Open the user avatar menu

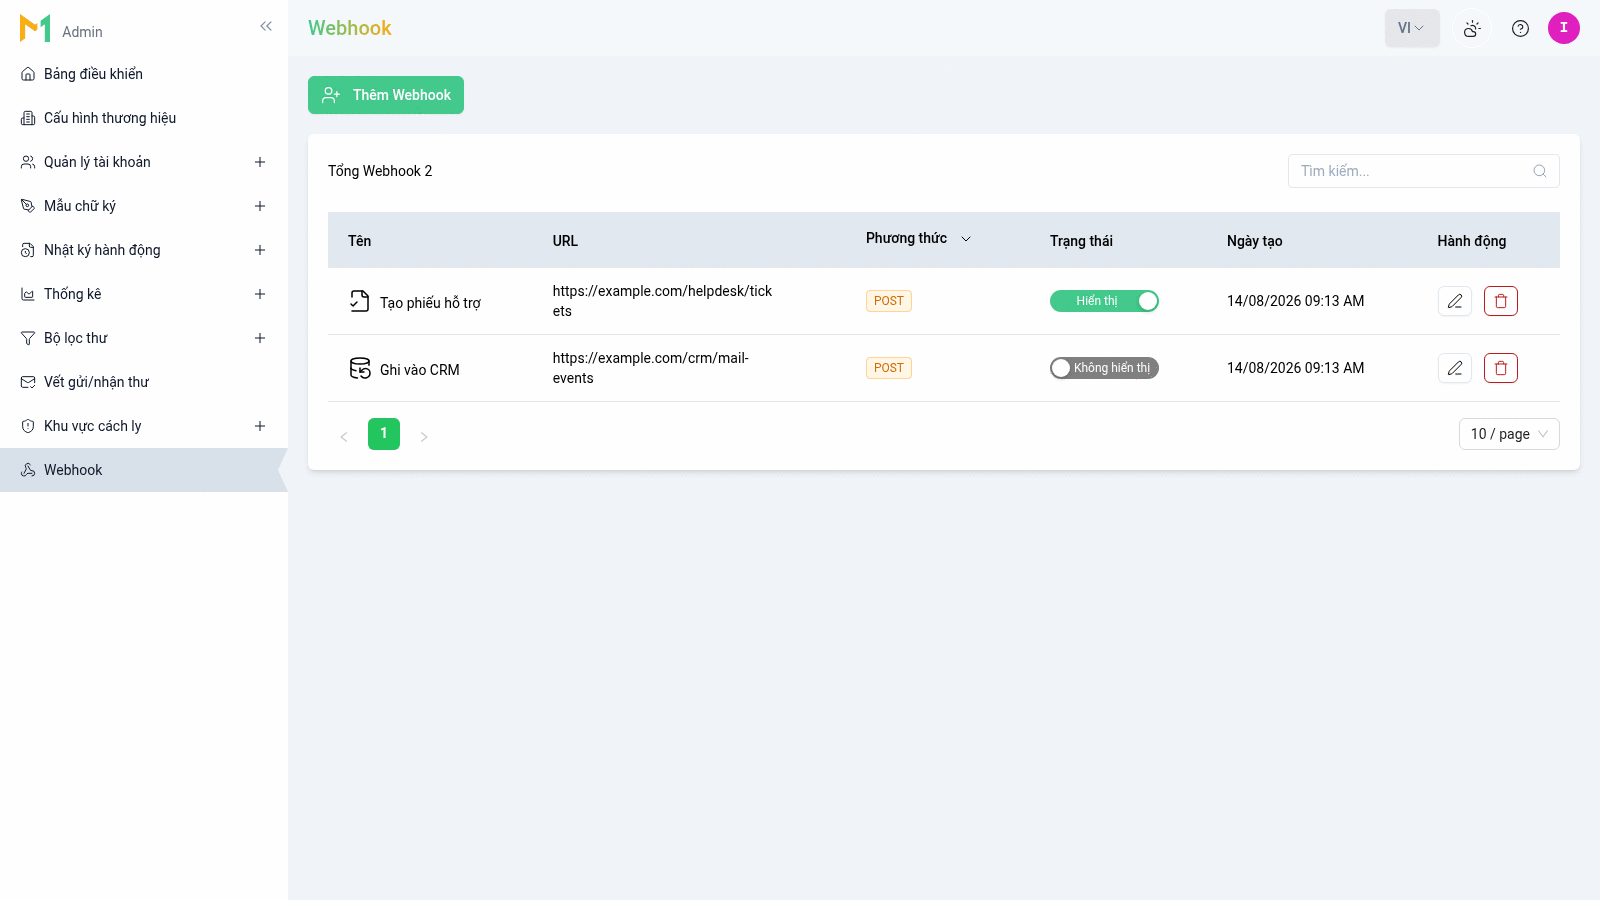[1564, 28]
